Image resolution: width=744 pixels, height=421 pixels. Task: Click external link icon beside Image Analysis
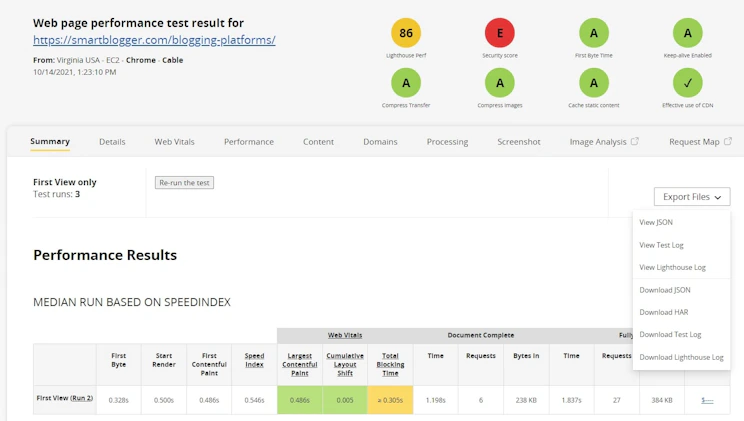point(634,141)
